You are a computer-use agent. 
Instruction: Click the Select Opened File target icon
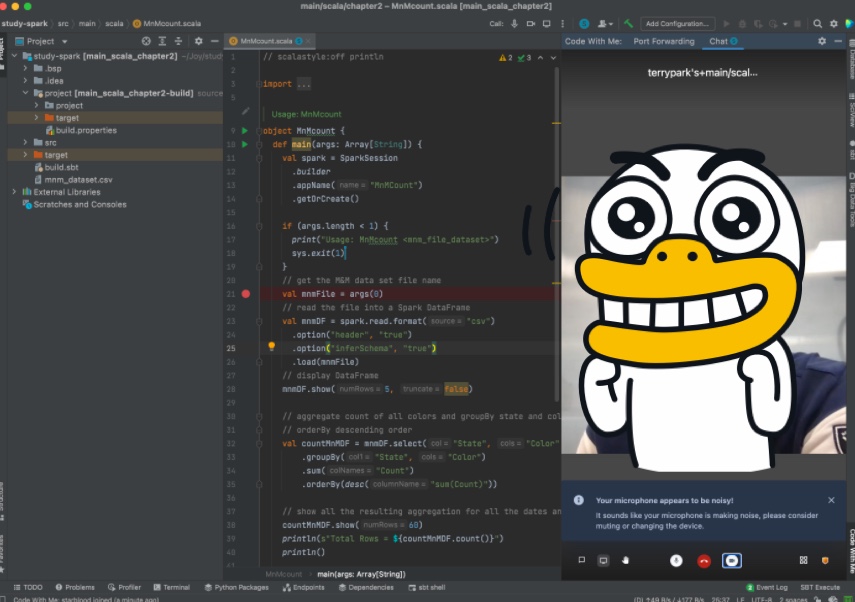click(x=146, y=41)
